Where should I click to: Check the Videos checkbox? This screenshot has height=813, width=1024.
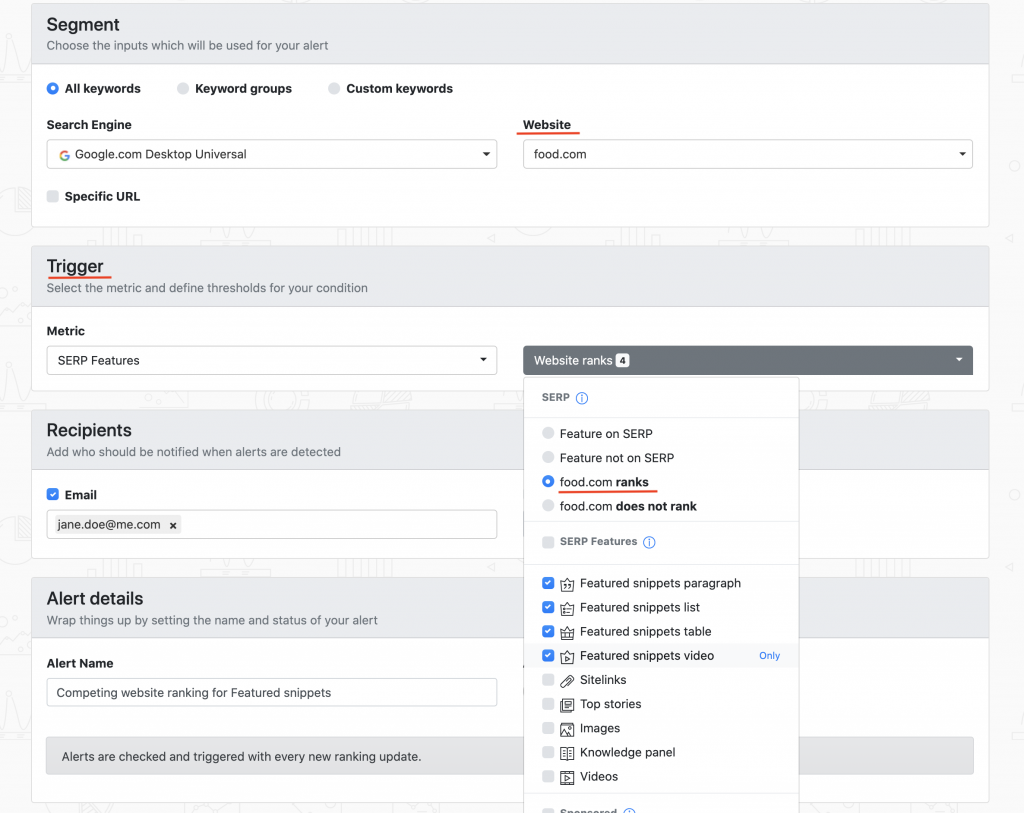coord(548,776)
